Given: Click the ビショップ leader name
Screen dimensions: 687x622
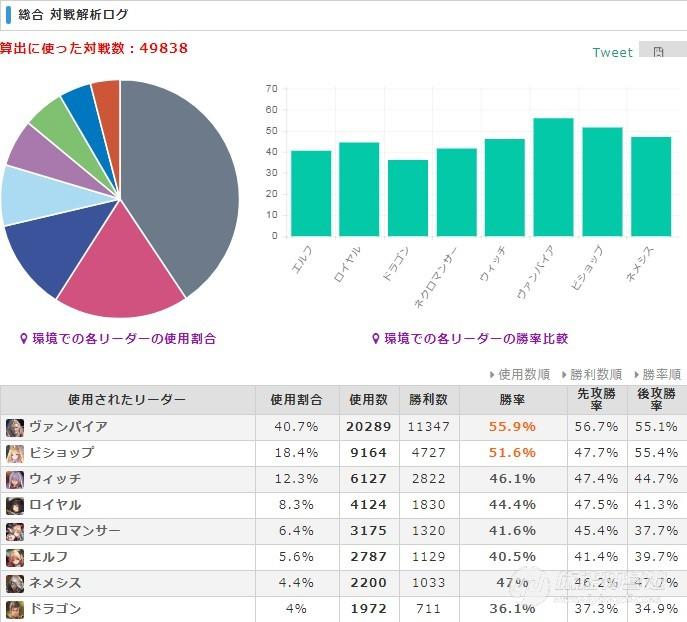Looking at the screenshot, I should pos(62,452).
